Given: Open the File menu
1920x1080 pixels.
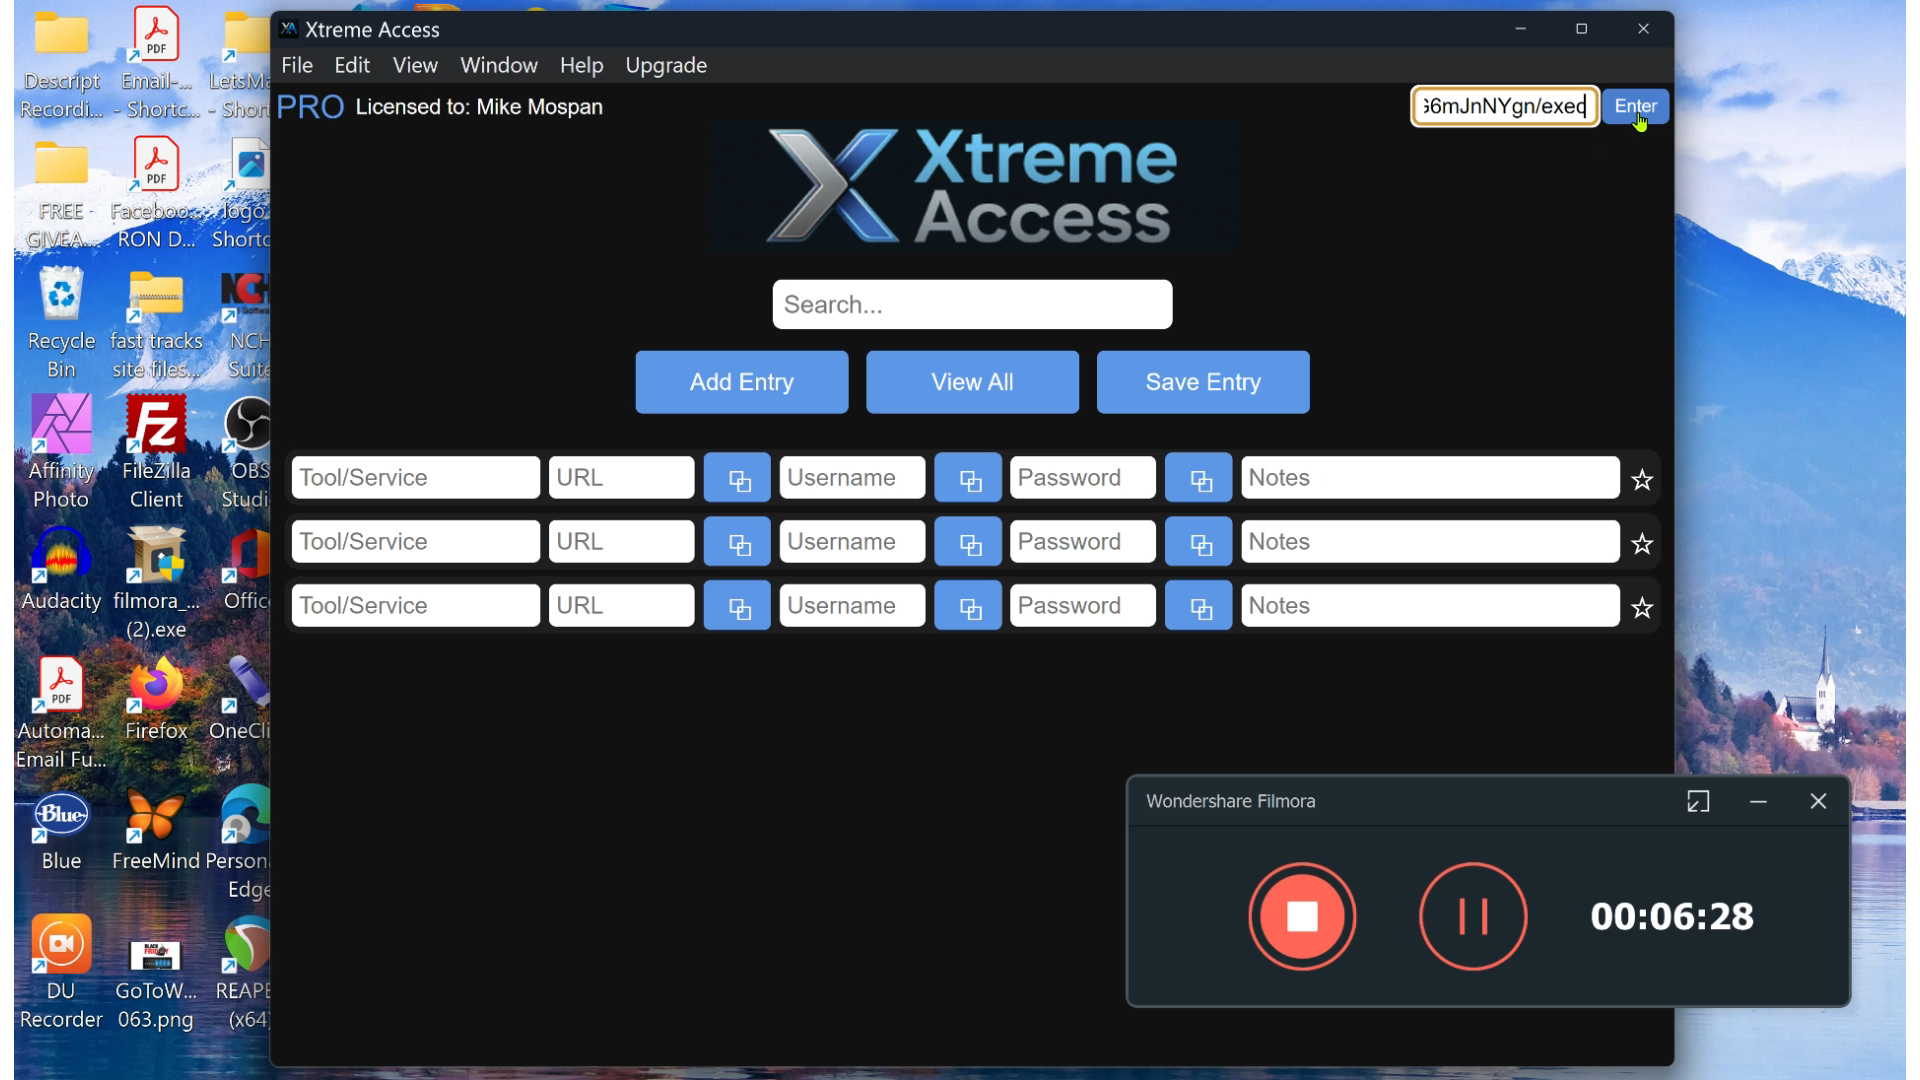Looking at the screenshot, I should tap(297, 65).
